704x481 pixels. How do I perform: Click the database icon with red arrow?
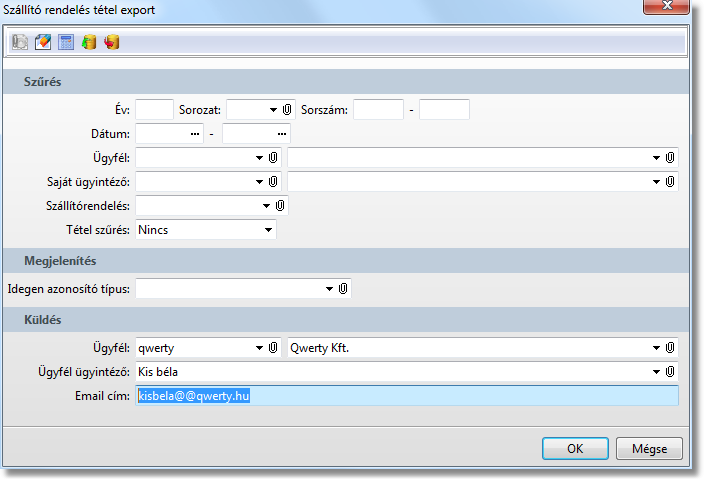[x=112, y=42]
